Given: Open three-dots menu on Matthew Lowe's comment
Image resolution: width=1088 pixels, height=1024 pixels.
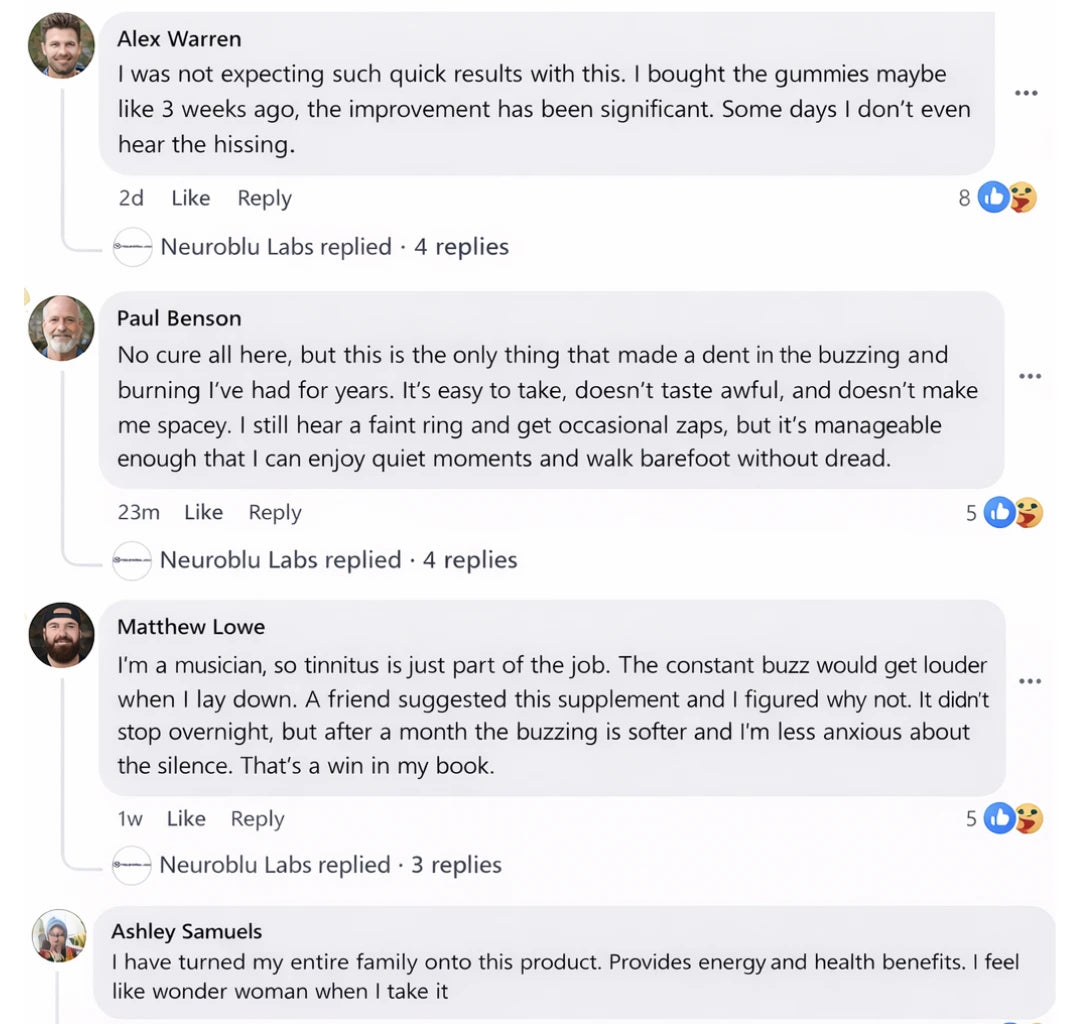Looking at the screenshot, I should pyautogui.click(x=1030, y=681).
